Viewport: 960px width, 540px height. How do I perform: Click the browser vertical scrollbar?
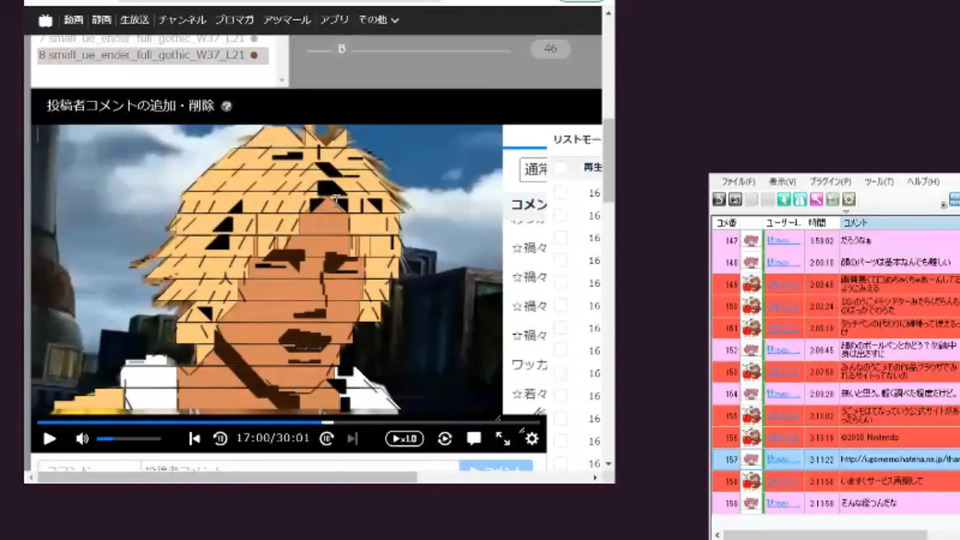[609, 159]
